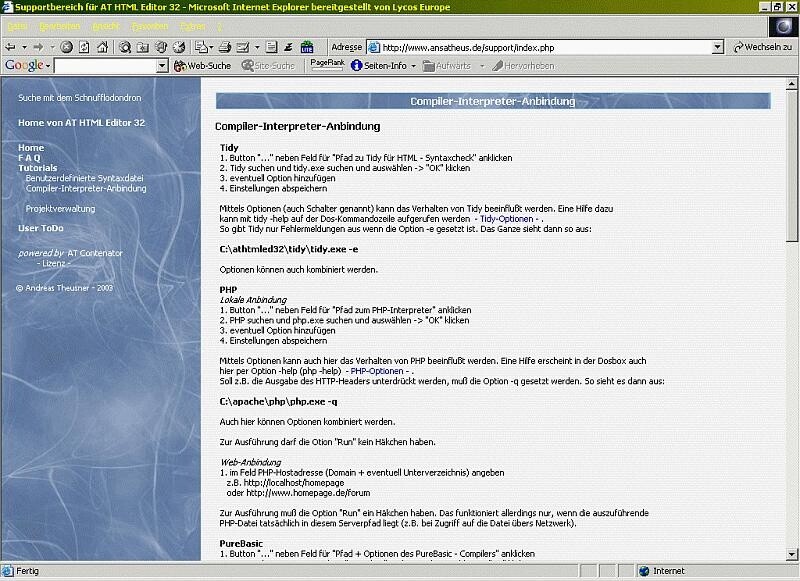The width and height of the screenshot is (800, 581).
Task: Focus the Google toolbar search input field
Action: click(x=106, y=66)
